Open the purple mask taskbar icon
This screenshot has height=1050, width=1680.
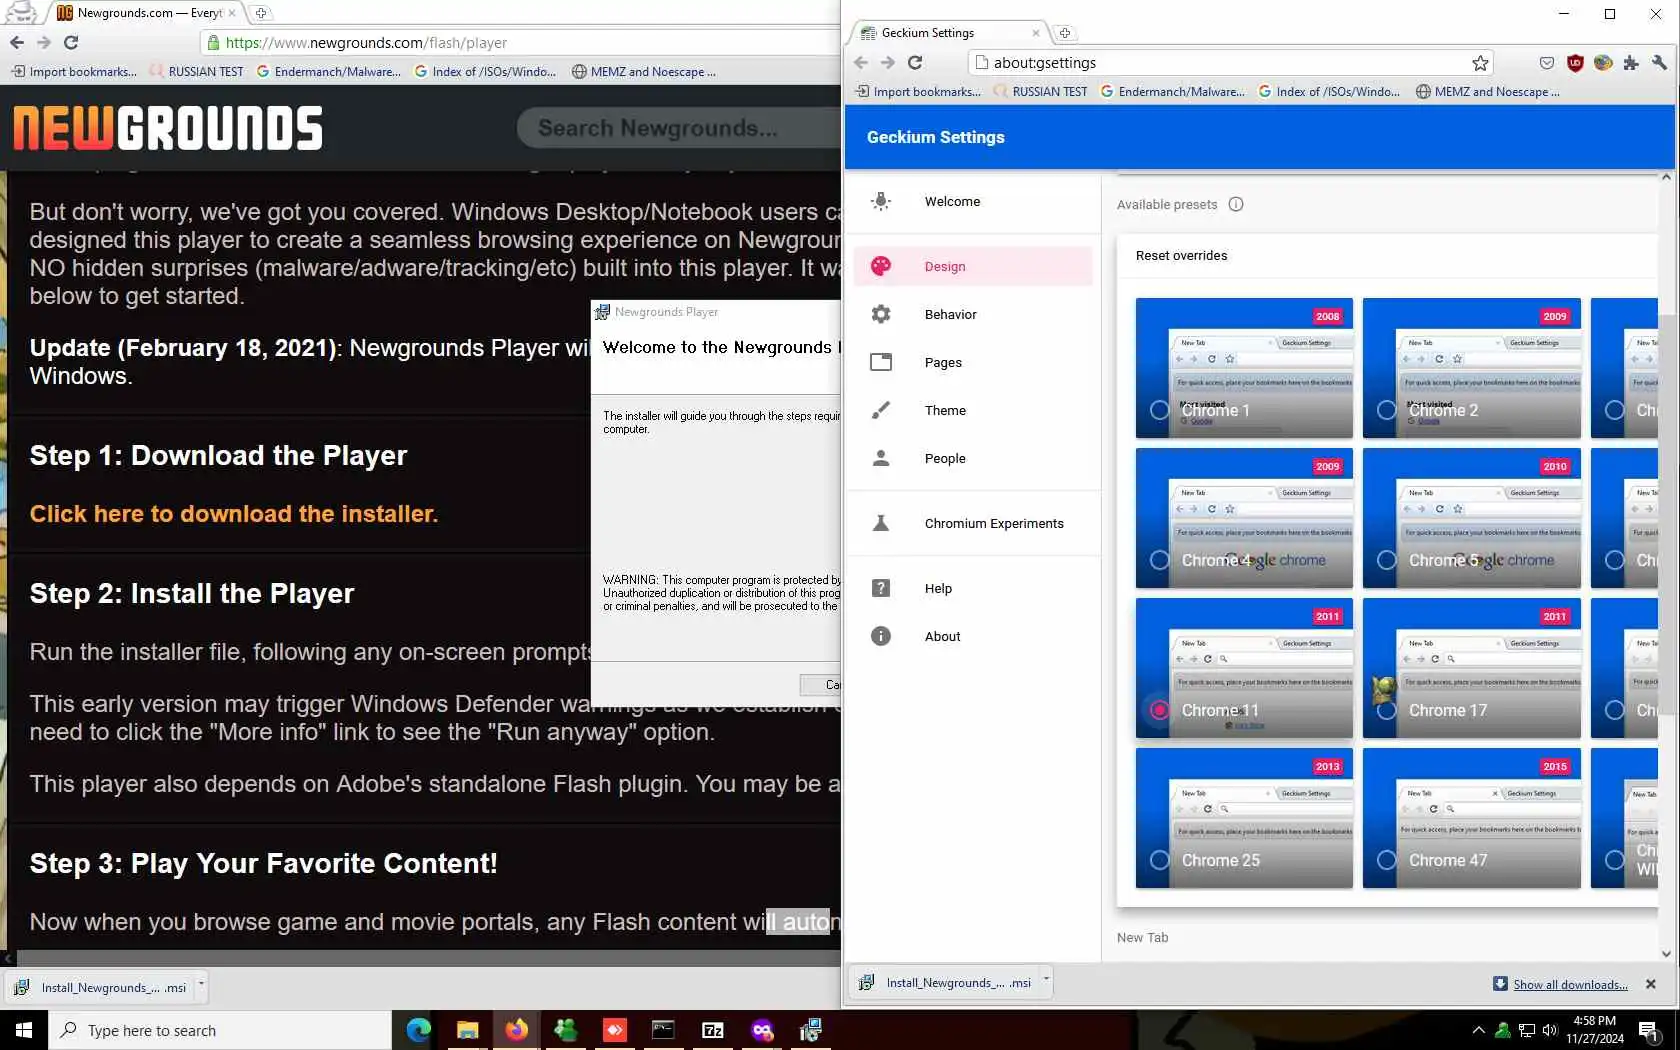pos(762,1030)
